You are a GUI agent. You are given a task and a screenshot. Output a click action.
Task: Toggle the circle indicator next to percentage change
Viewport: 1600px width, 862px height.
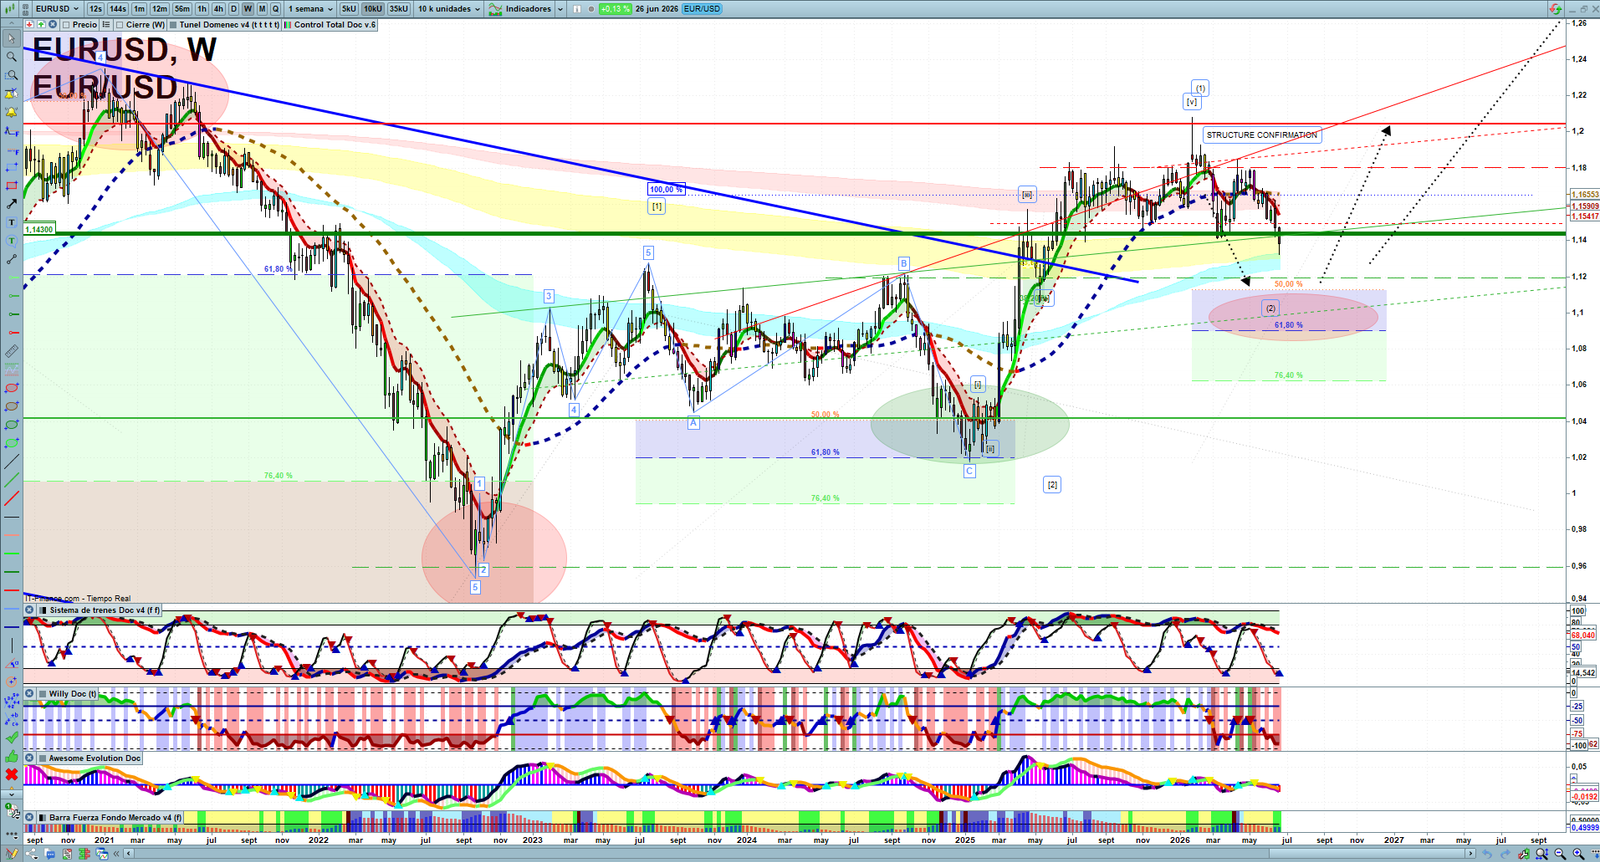point(591,9)
